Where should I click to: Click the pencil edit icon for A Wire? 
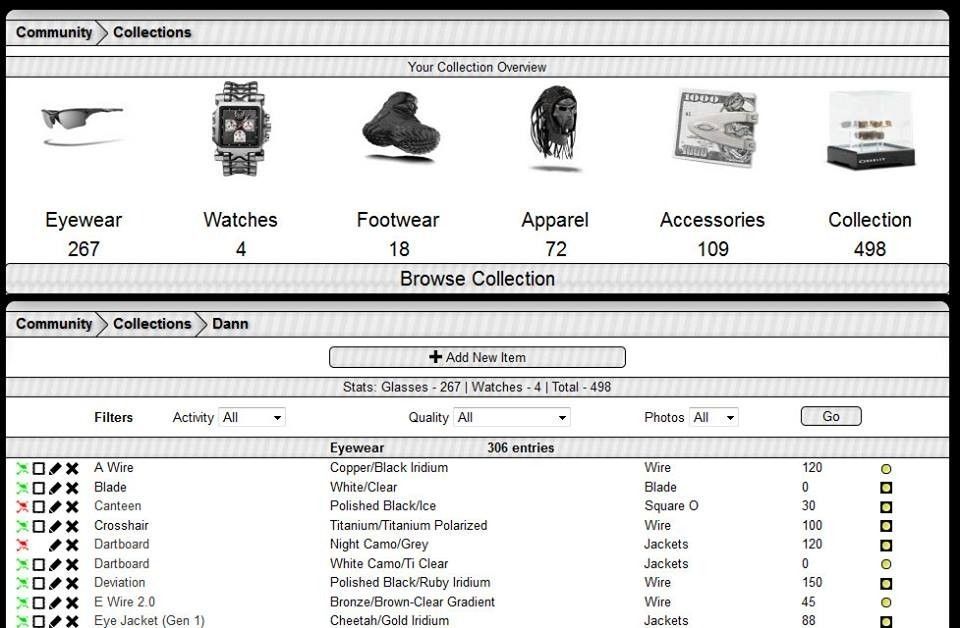click(56, 468)
